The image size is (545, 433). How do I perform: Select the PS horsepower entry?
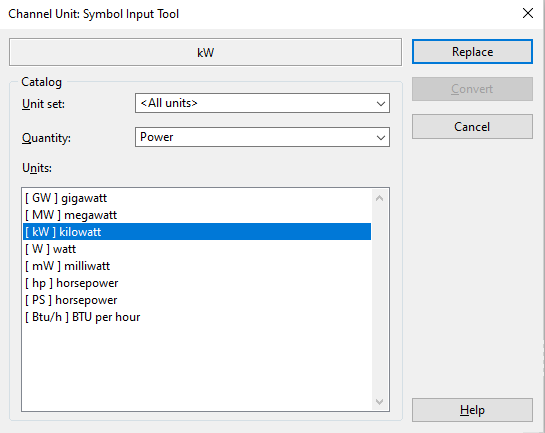(x=197, y=300)
